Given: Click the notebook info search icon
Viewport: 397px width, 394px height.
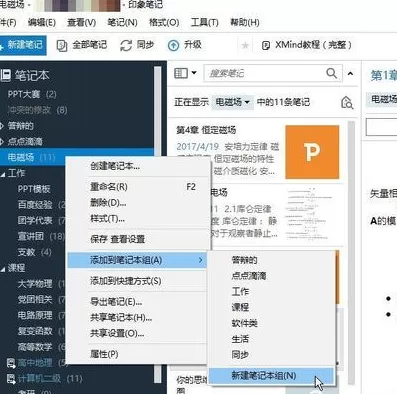Looking at the screenshot, I should (347, 102).
